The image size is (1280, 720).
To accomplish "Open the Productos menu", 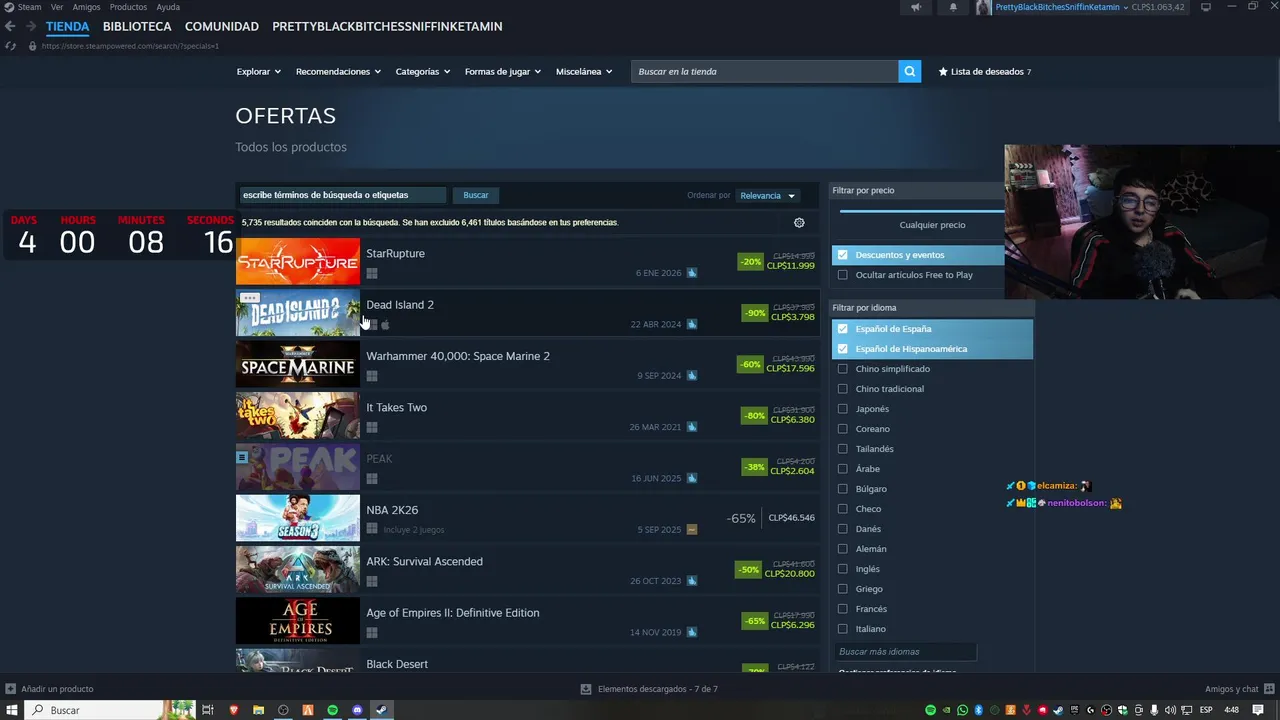I will (x=128, y=7).
